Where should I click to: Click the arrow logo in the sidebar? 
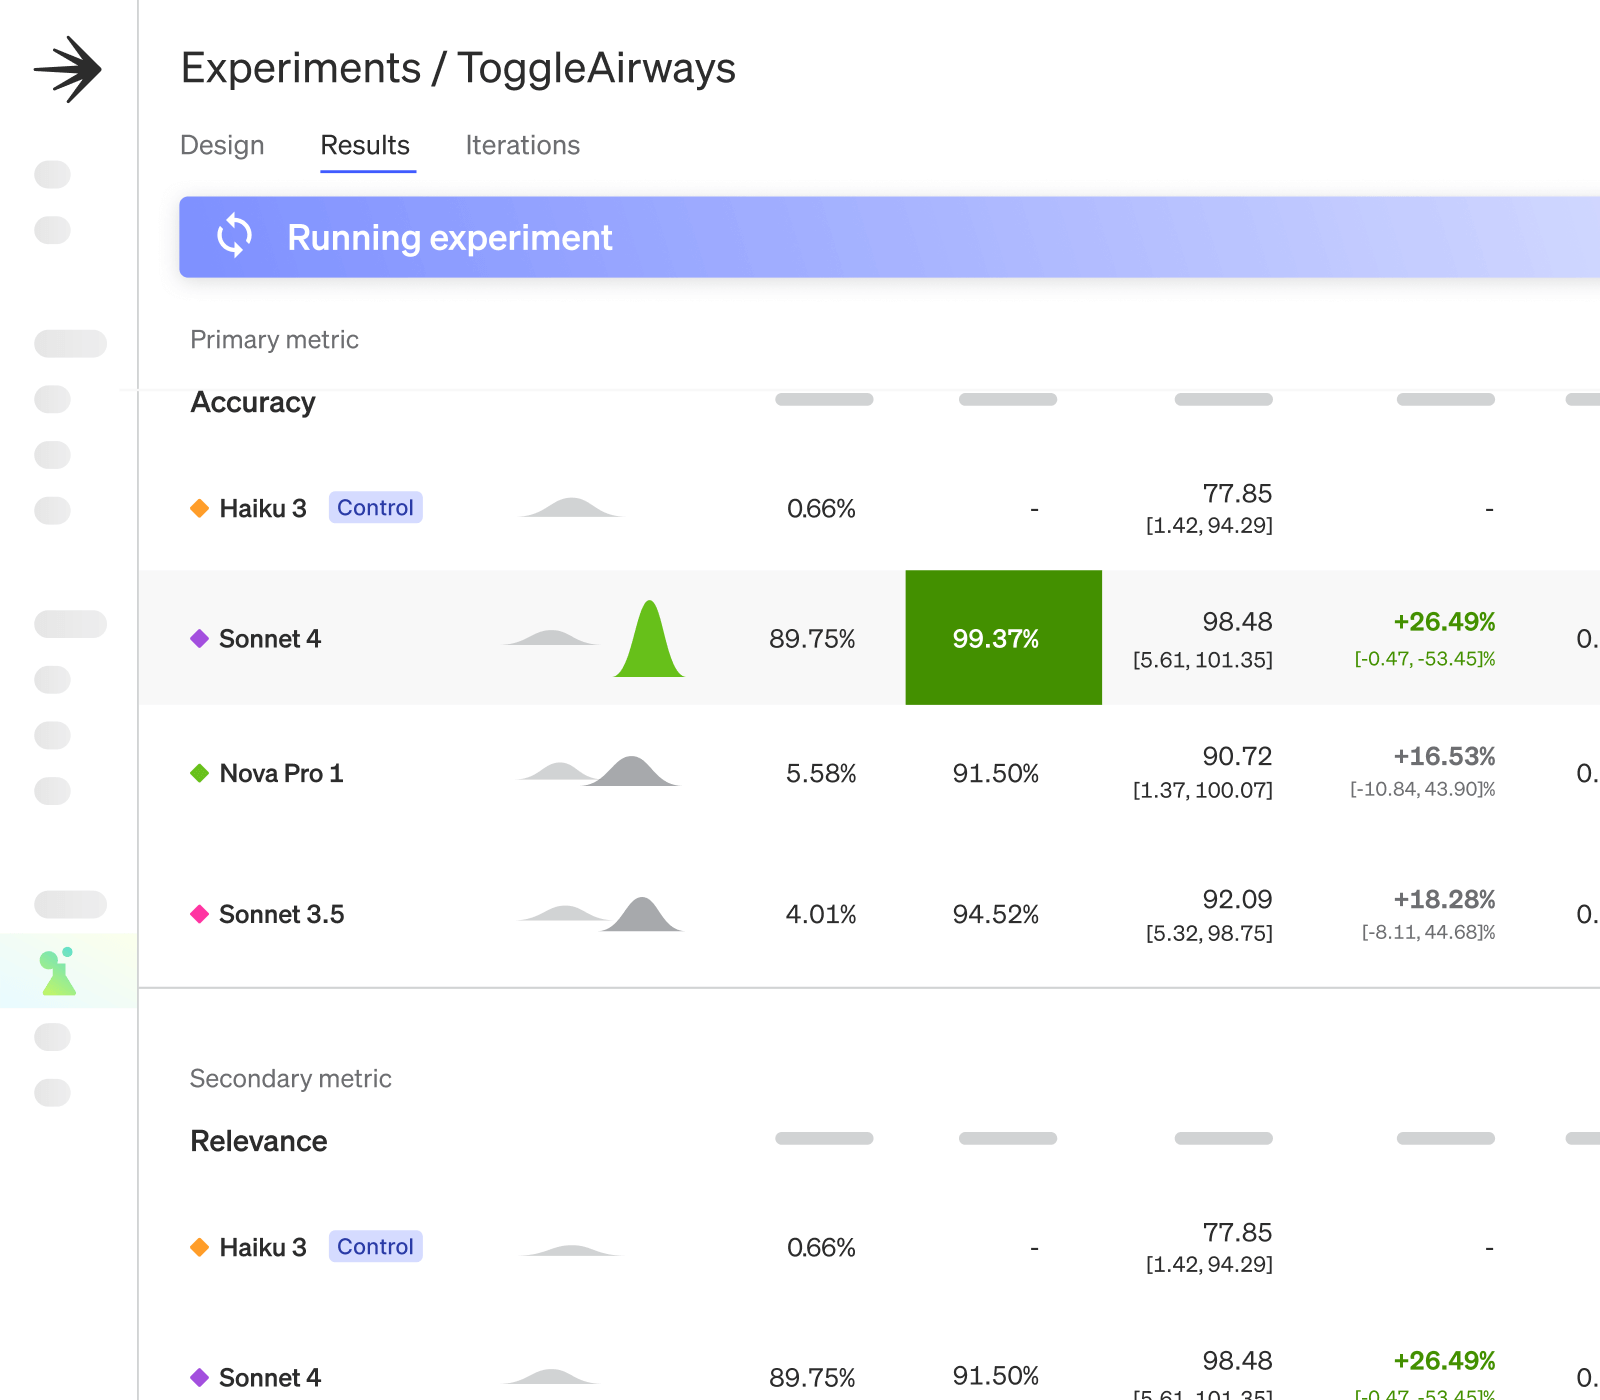point(68,69)
